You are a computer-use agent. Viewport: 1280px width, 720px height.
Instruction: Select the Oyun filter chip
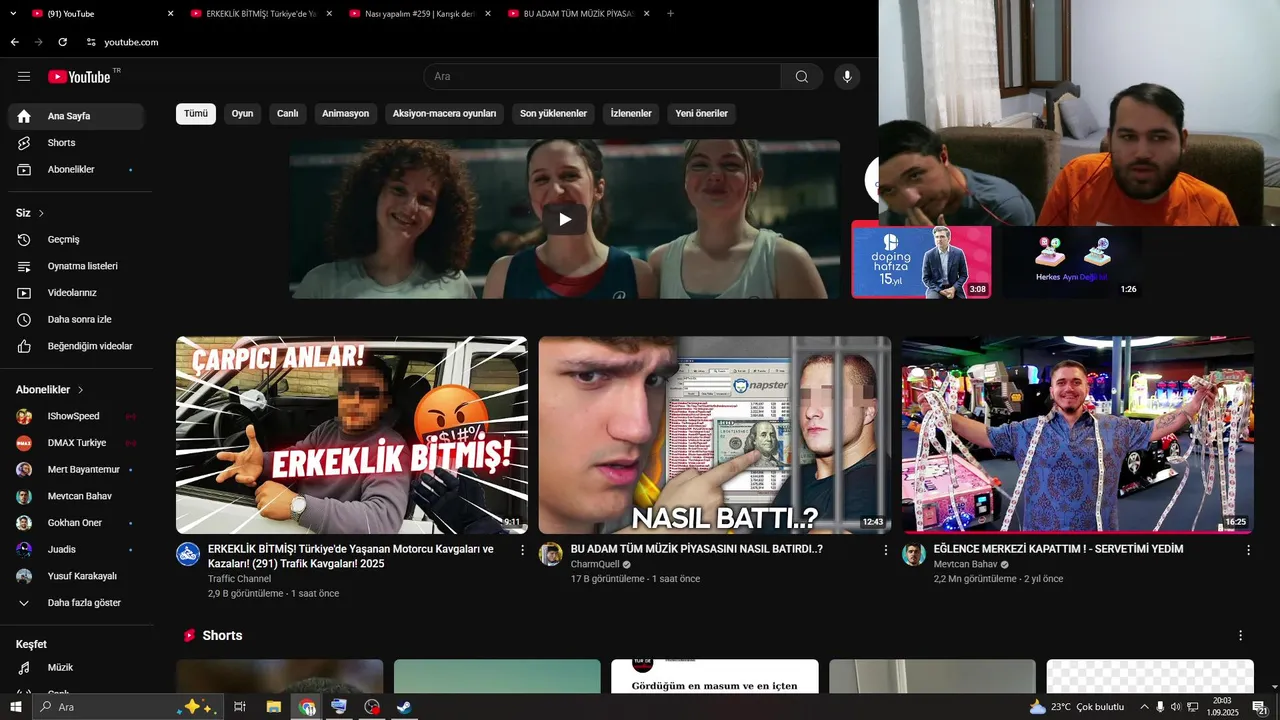pos(243,114)
